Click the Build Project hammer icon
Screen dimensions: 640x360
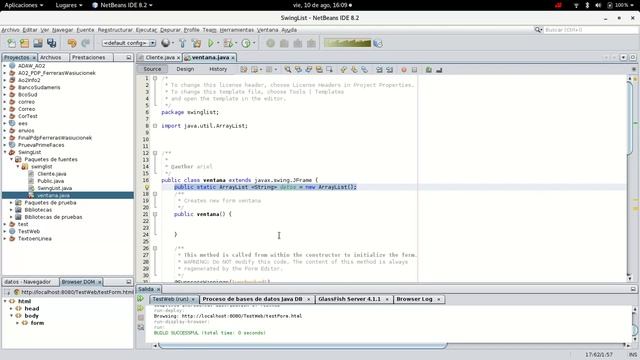coord(182,43)
